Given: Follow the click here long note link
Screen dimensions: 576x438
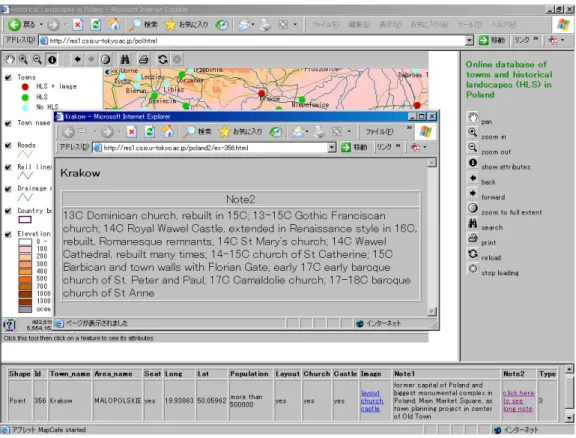Looking at the screenshot, I should point(518,401).
